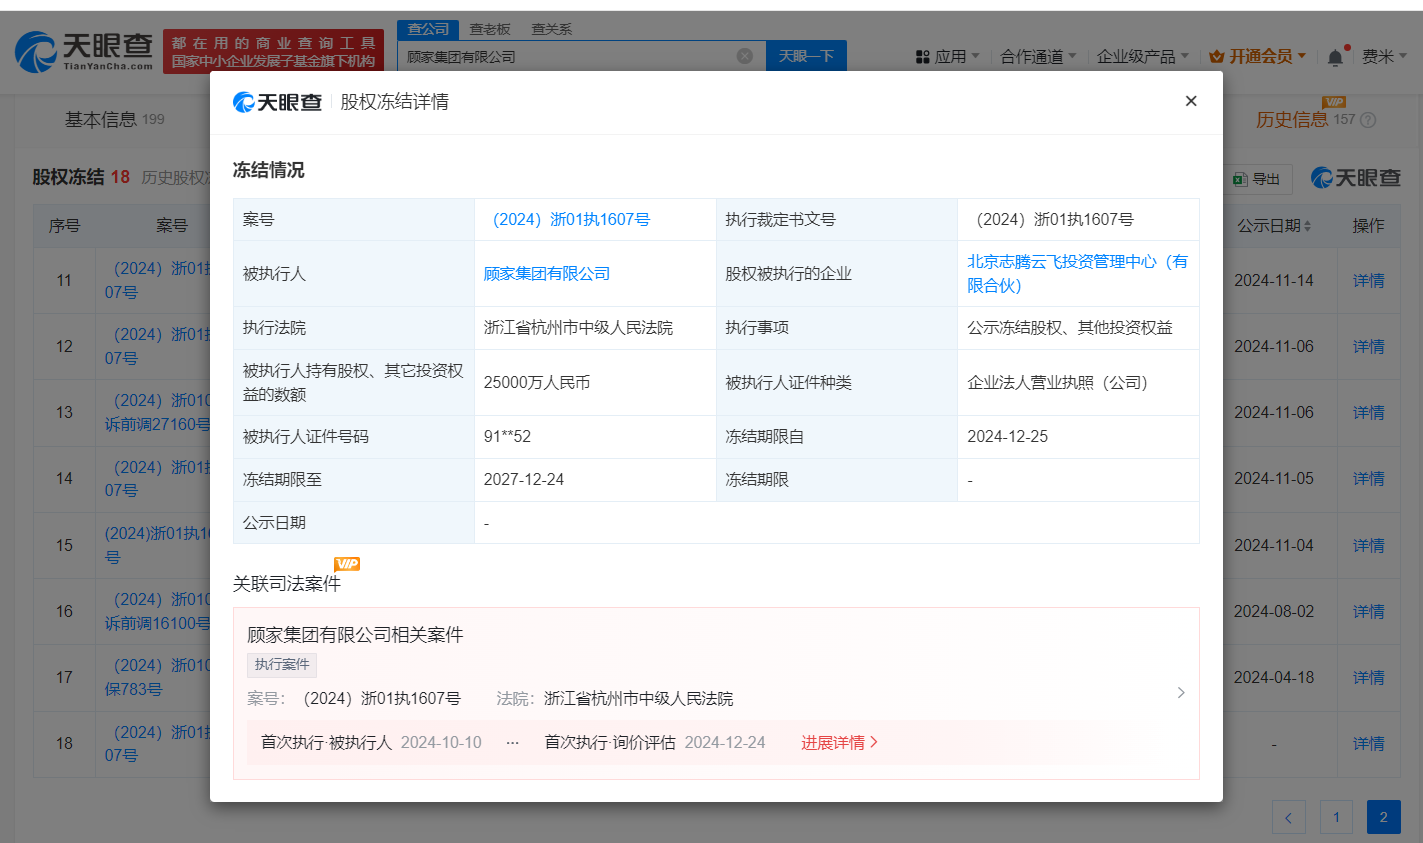Open the 费米 user menu

[1384, 57]
